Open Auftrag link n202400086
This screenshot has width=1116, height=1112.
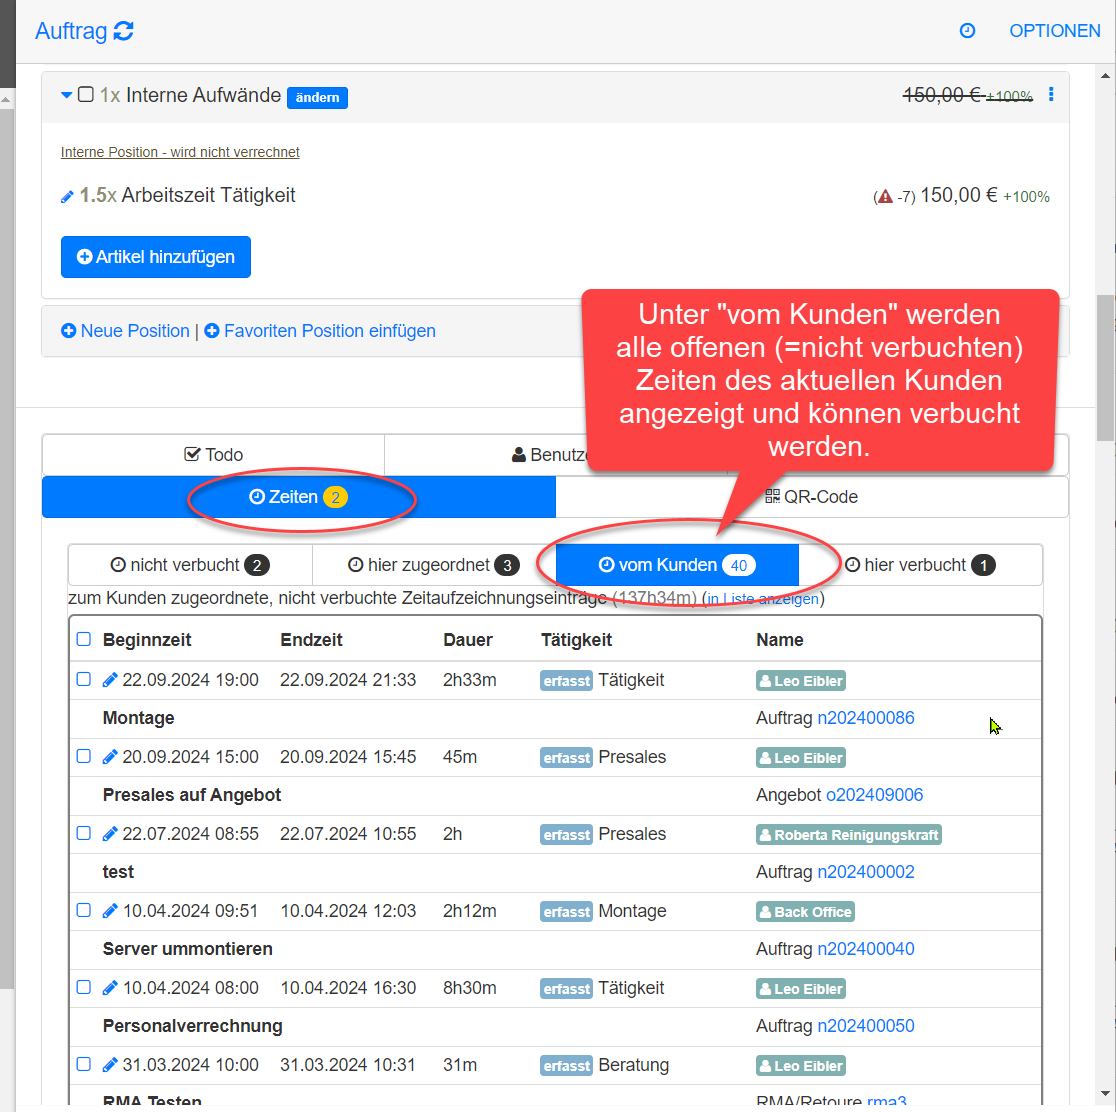tap(865, 718)
